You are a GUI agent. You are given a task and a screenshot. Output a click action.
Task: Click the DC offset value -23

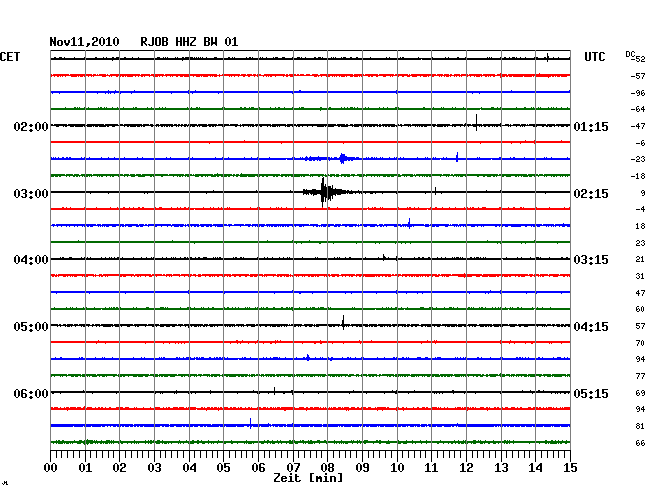tap(638, 159)
